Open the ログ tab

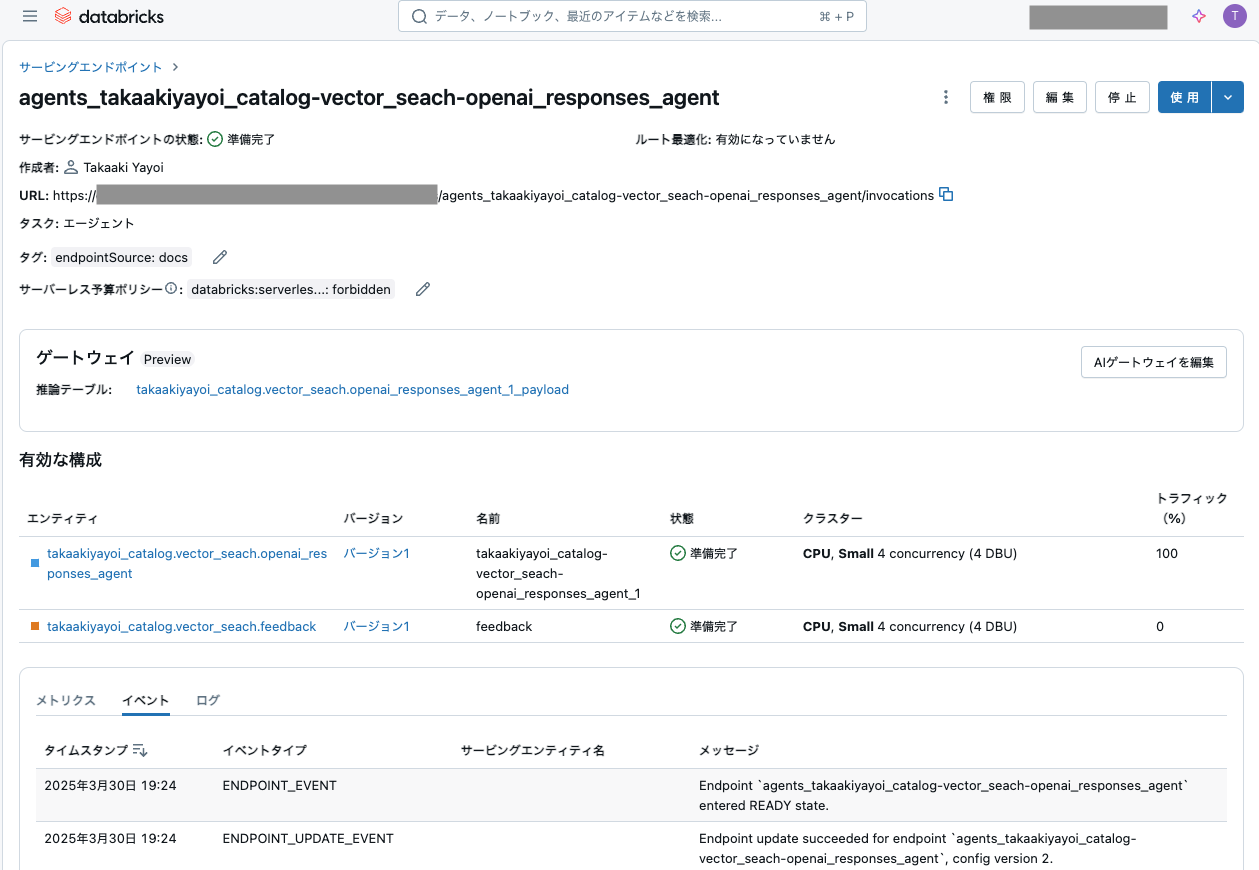[x=207, y=700]
